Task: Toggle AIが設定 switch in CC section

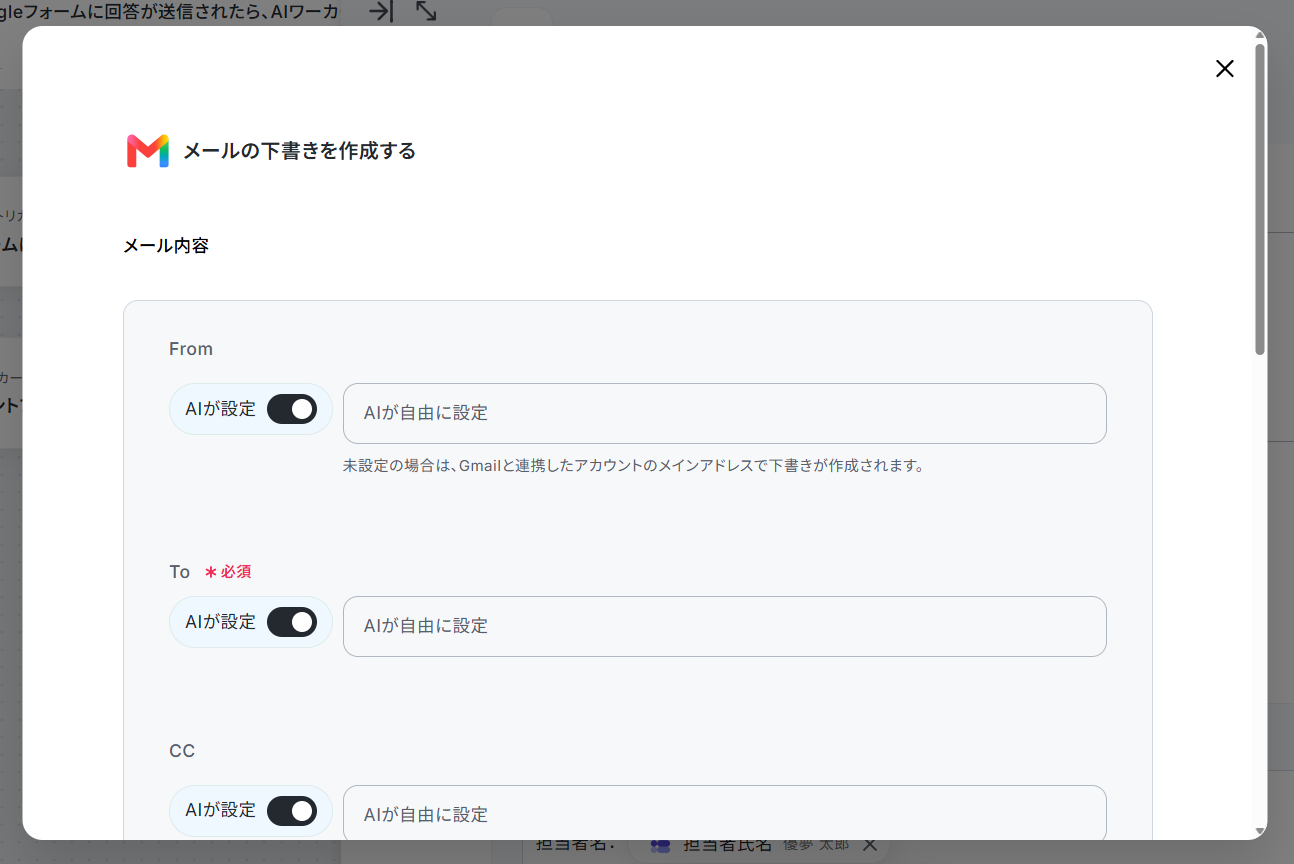Action: click(292, 811)
